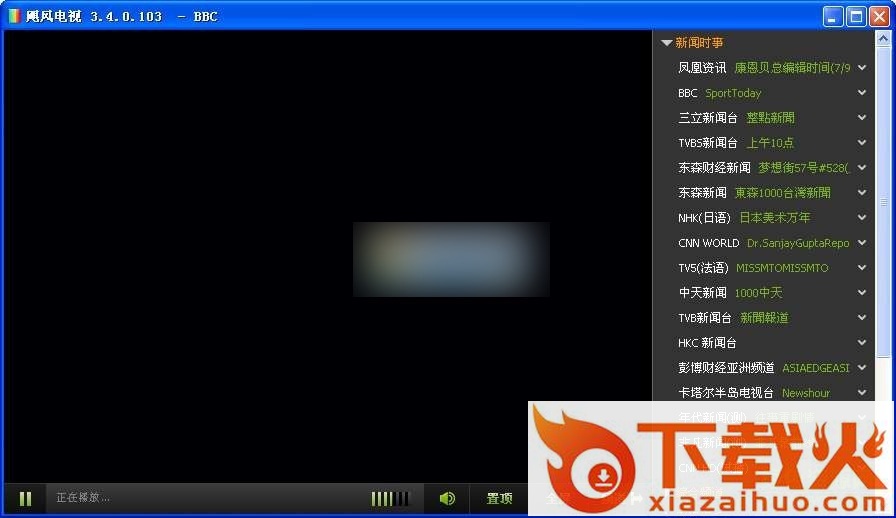
Task: Click the Newshour program label
Action: click(x=806, y=393)
